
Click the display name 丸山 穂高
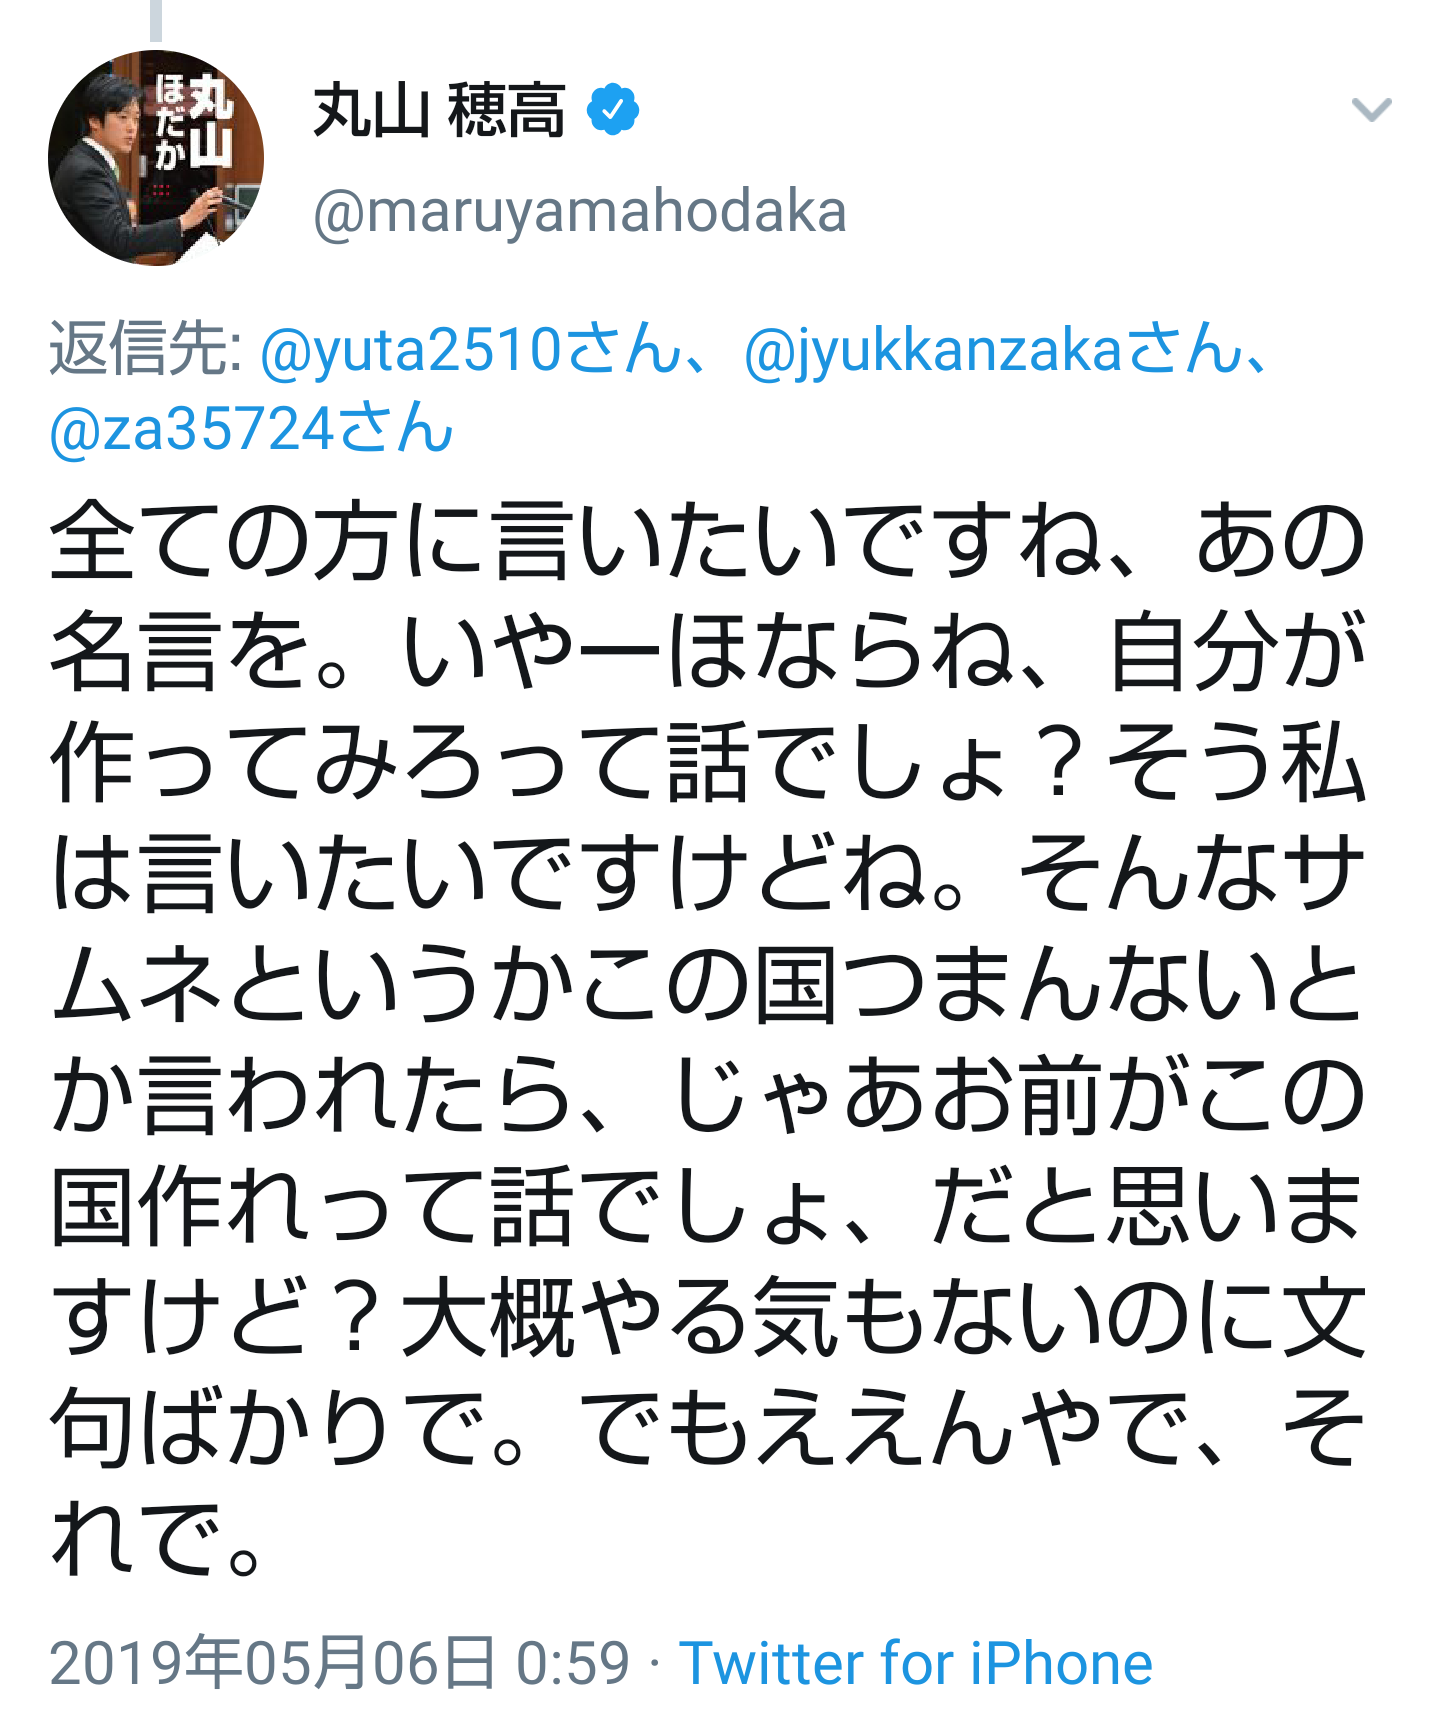point(440,110)
